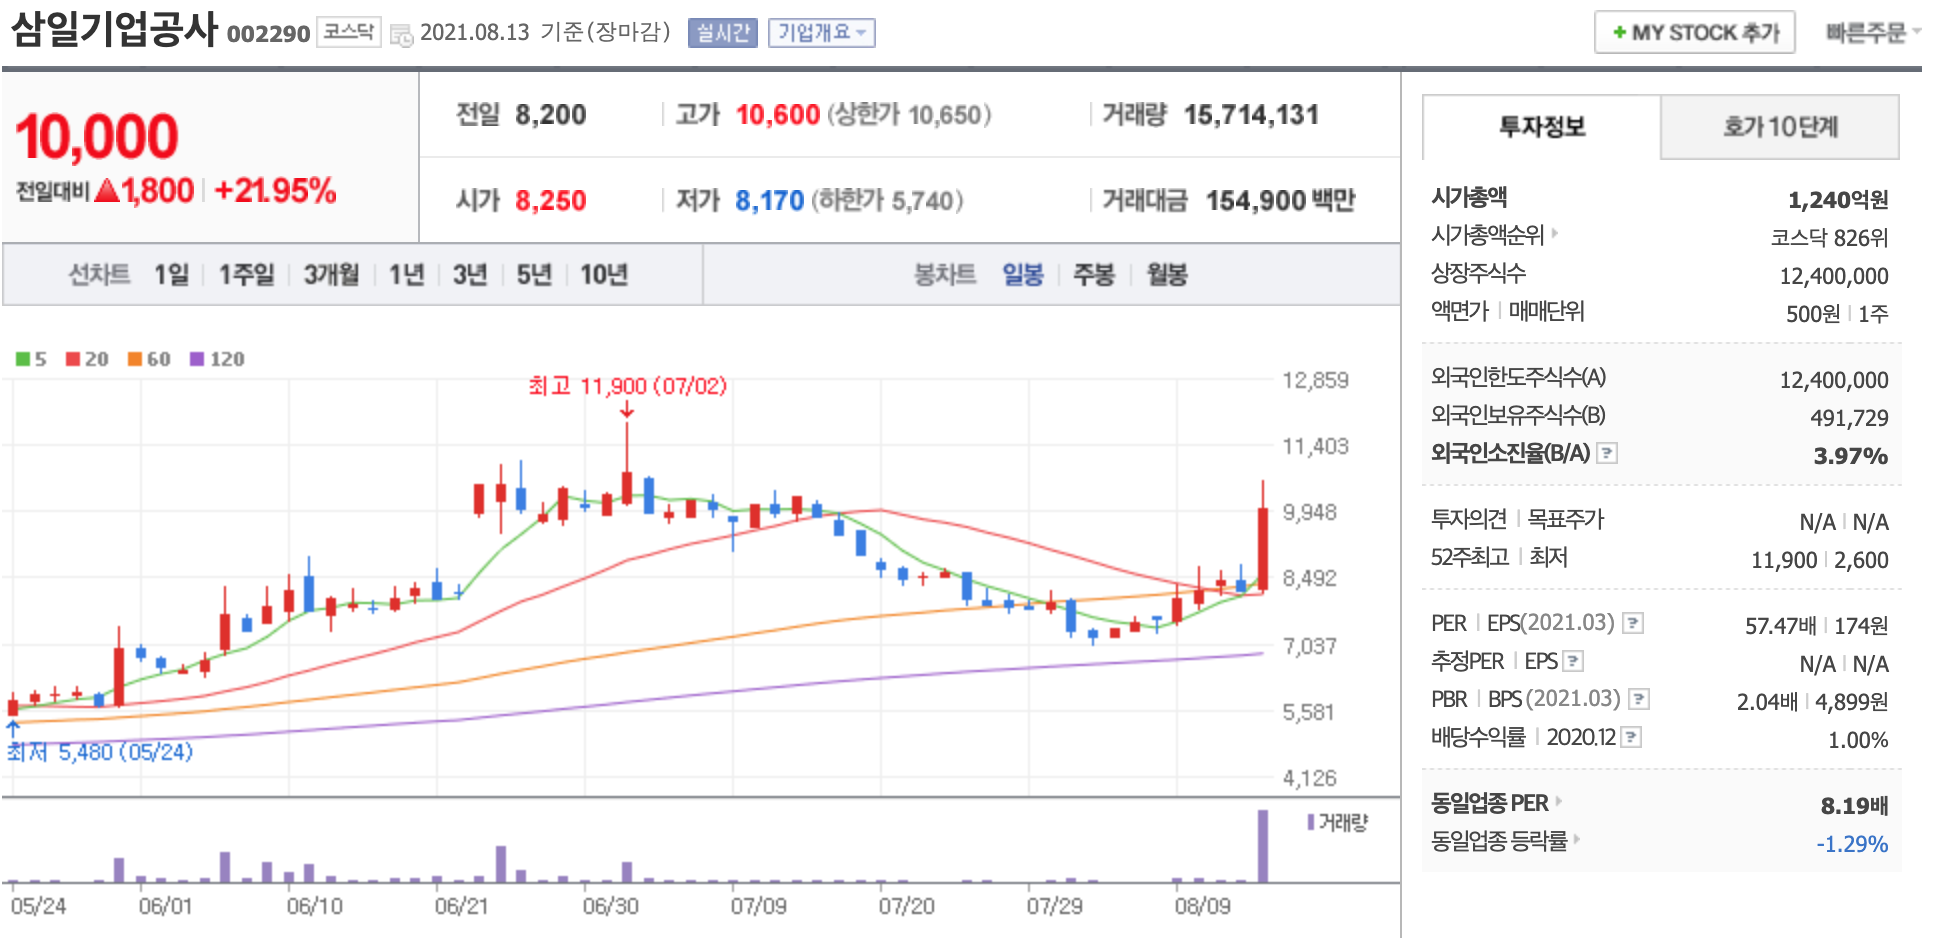Click the arrow next to 시가총액순위
The width and height of the screenshot is (1938, 938).
click(1555, 234)
